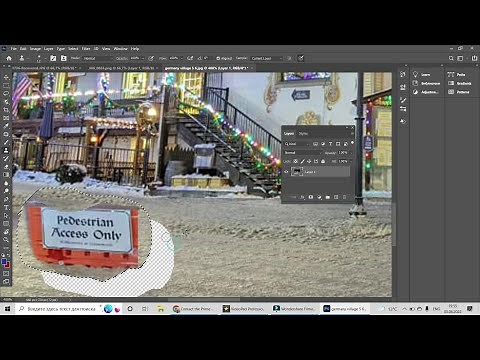Image resolution: width=480 pixels, height=360 pixels.
Task: Select the Gradient tool
Action: pos(6,175)
